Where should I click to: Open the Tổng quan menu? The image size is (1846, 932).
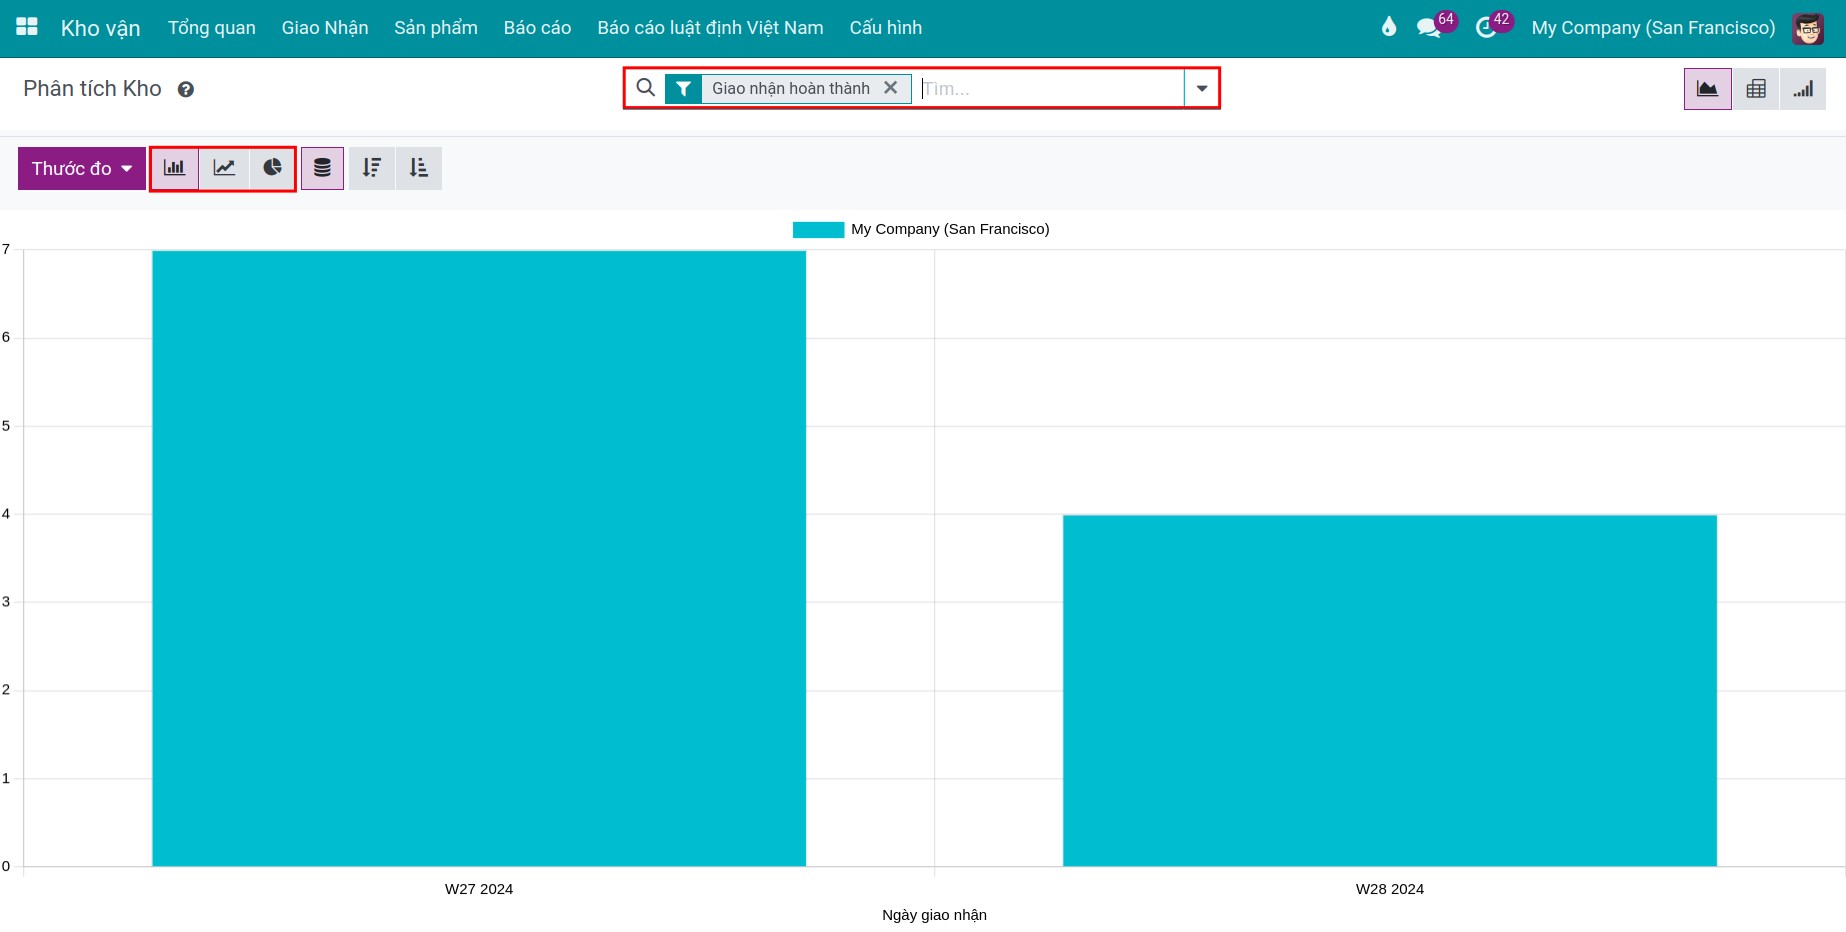click(212, 28)
